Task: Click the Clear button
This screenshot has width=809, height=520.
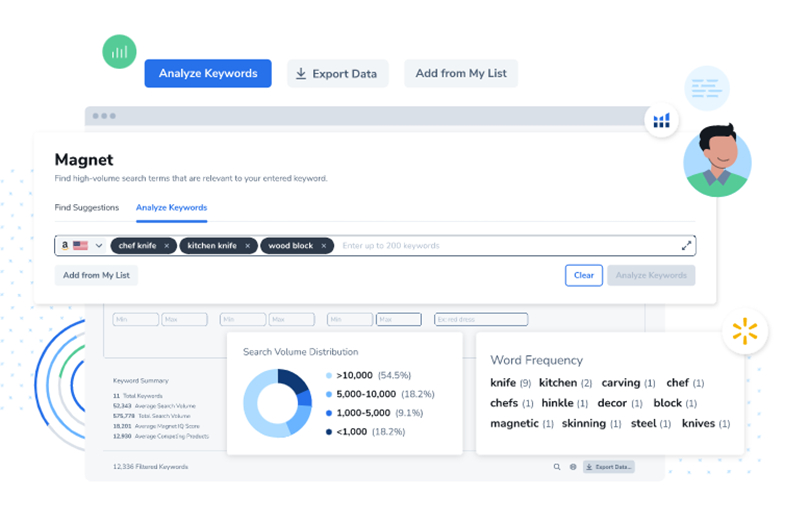Action: pos(584,275)
